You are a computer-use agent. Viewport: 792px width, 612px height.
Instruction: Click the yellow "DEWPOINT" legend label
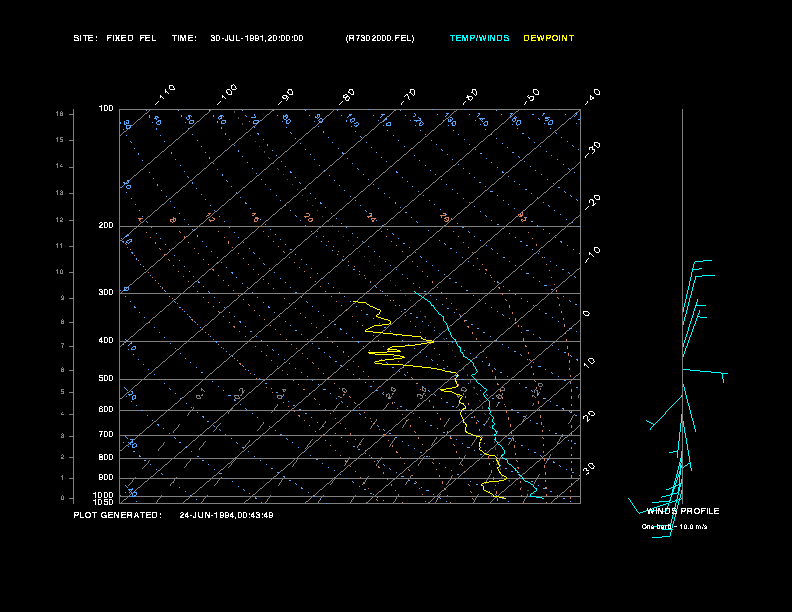(549, 38)
